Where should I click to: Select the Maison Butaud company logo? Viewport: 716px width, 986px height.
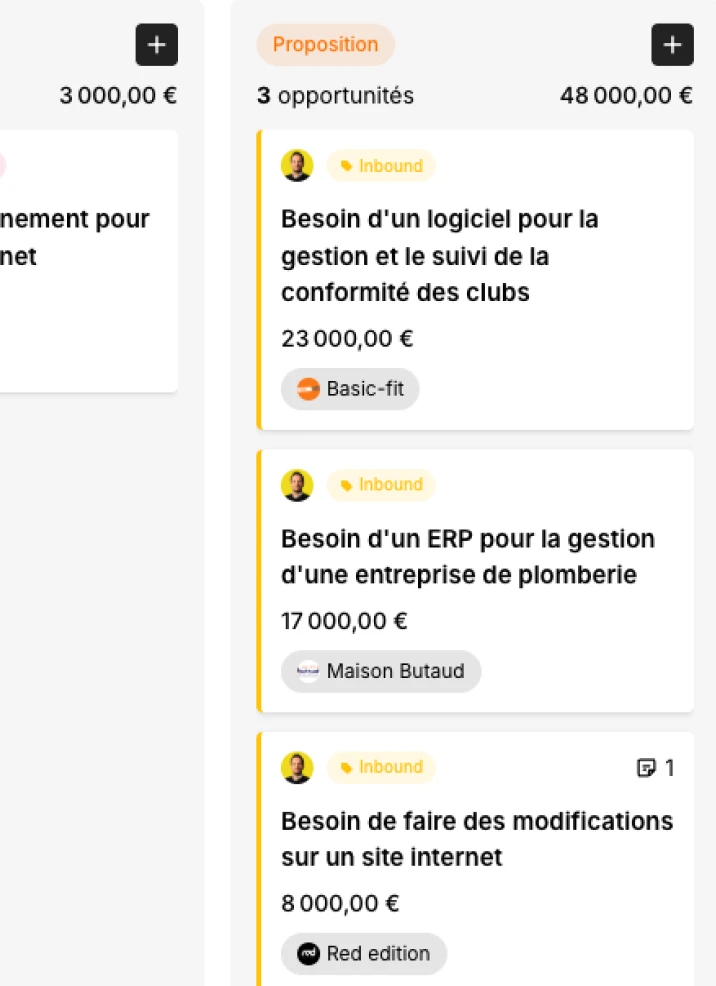click(x=308, y=671)
